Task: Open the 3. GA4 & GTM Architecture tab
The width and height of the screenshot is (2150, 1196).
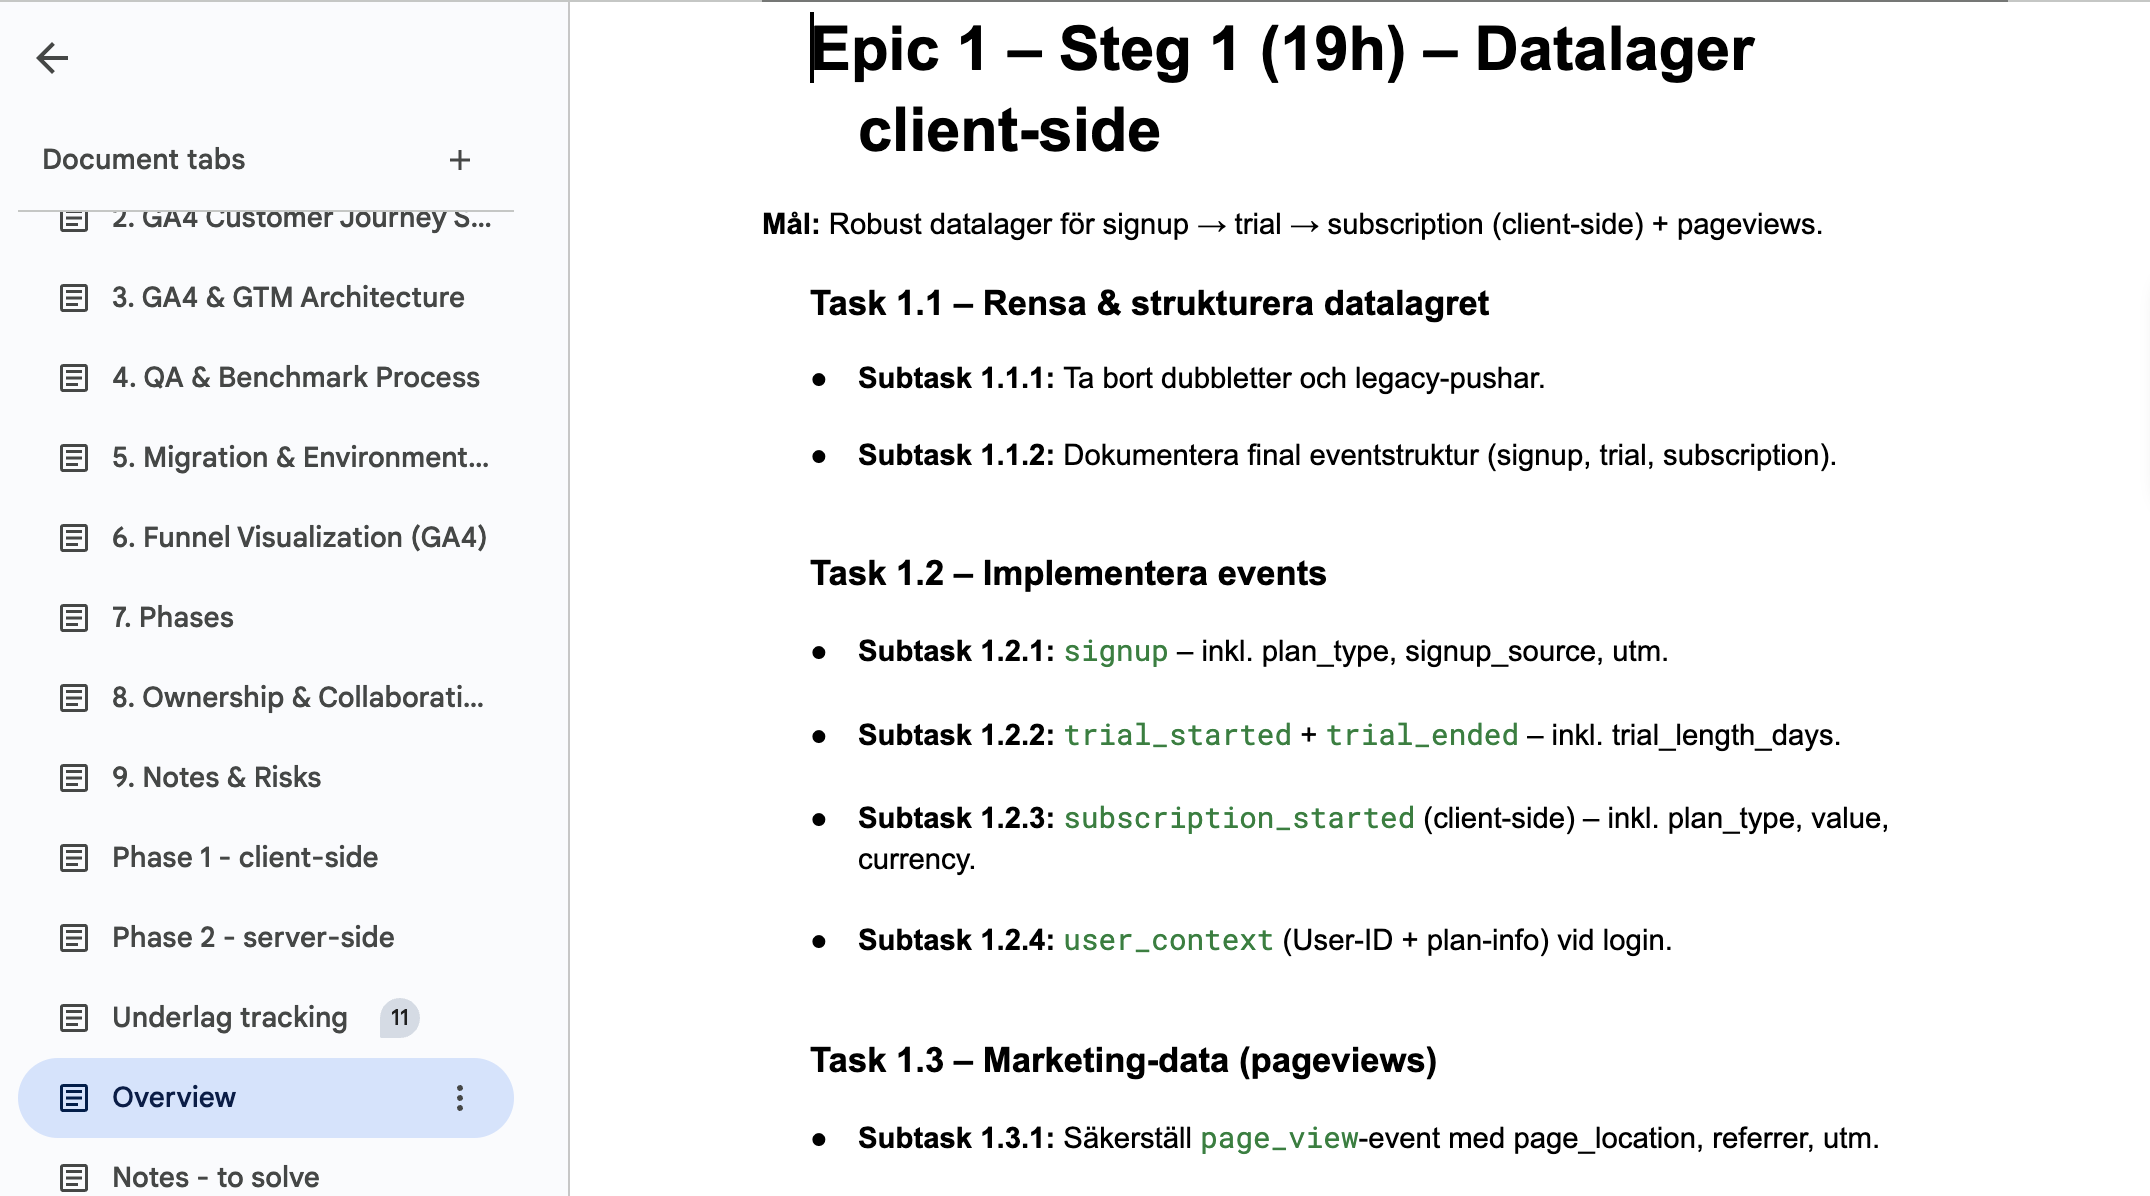Action: click(x=288, y=297)
